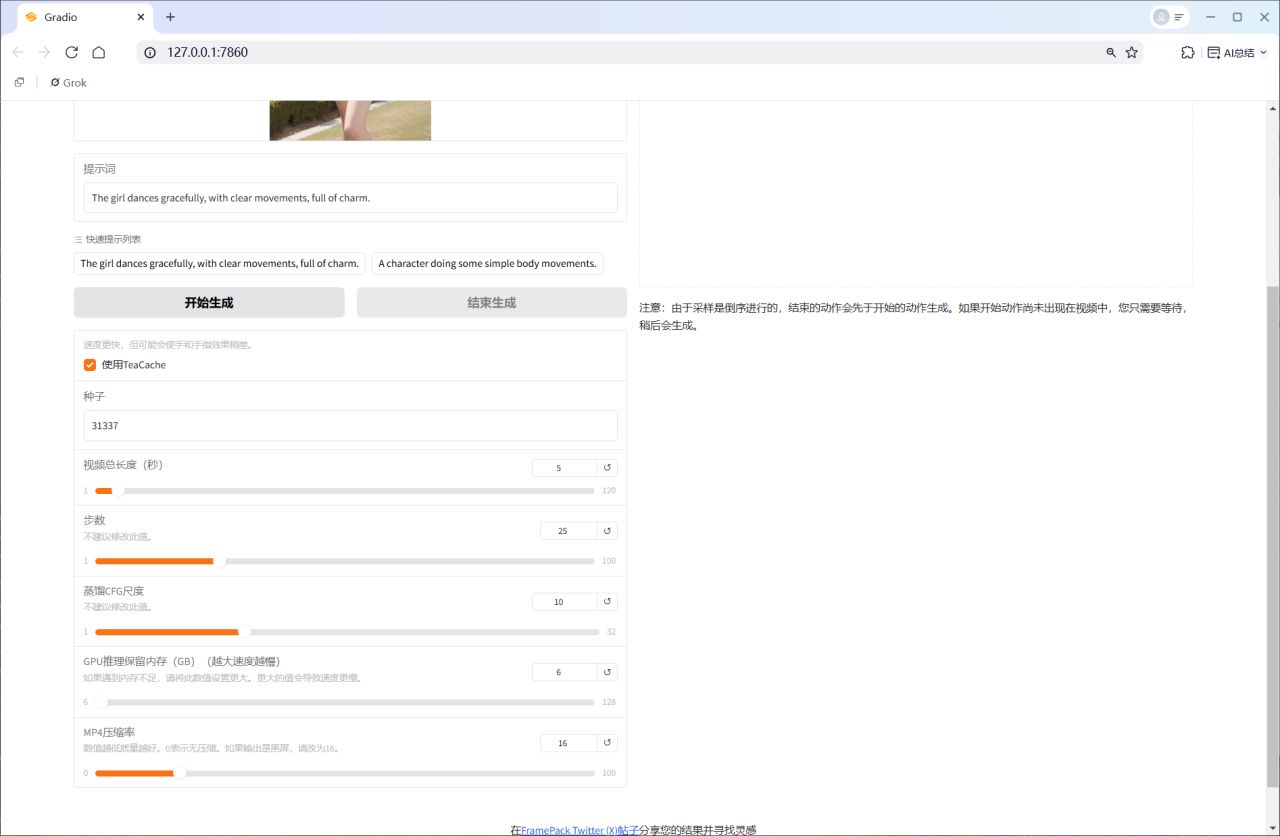Reset the GPU reserved memory value
Screen dimensions: 1280x836
tap(607, 672)
